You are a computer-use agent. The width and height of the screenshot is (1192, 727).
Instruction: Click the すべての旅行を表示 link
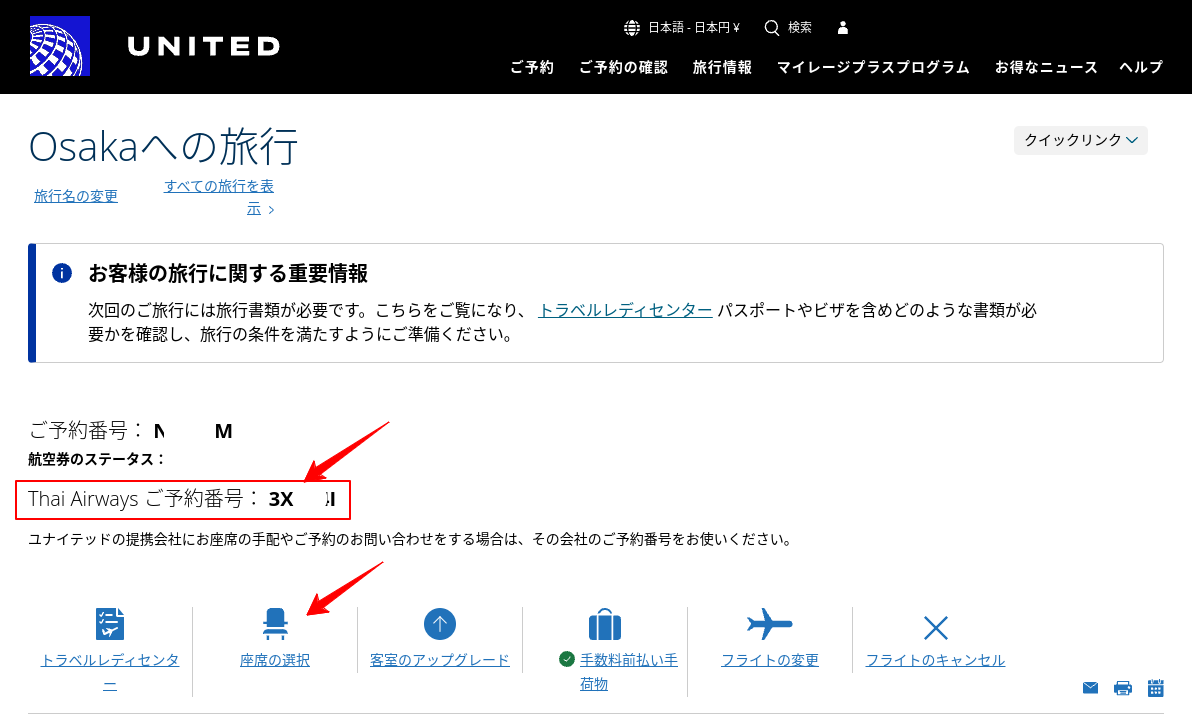219,197
